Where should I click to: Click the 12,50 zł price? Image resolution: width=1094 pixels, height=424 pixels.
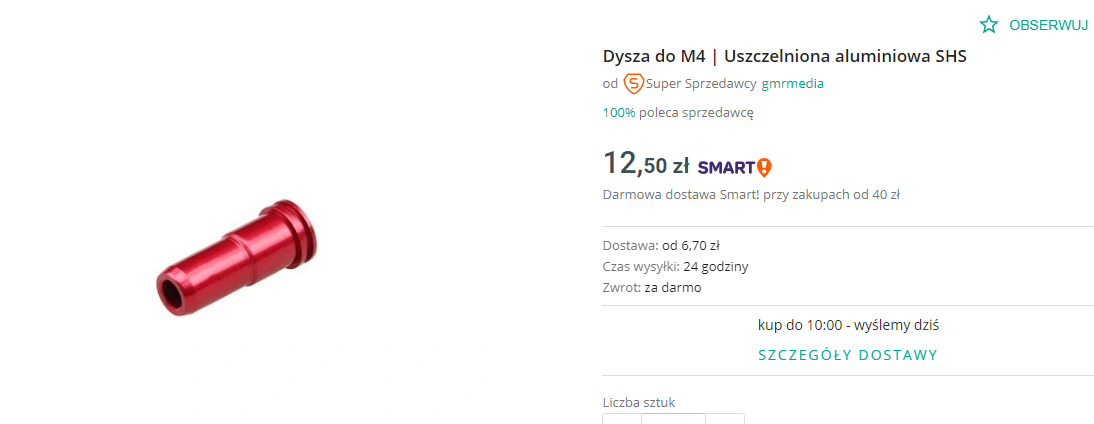(646, 164)
